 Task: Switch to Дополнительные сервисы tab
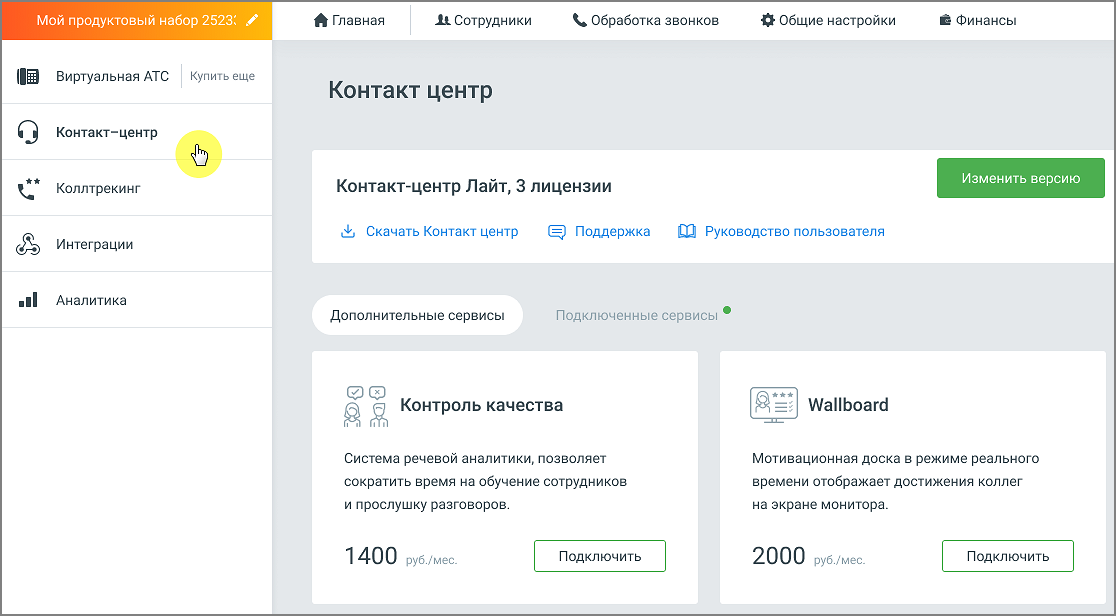[x=417, y=315]
